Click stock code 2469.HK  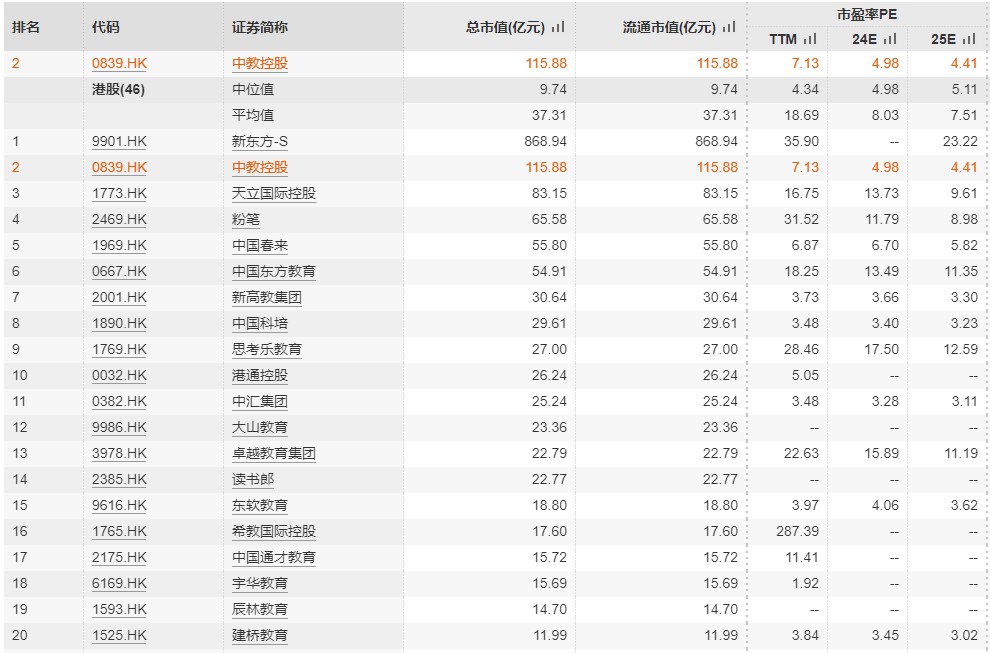[x=119, y=220]
